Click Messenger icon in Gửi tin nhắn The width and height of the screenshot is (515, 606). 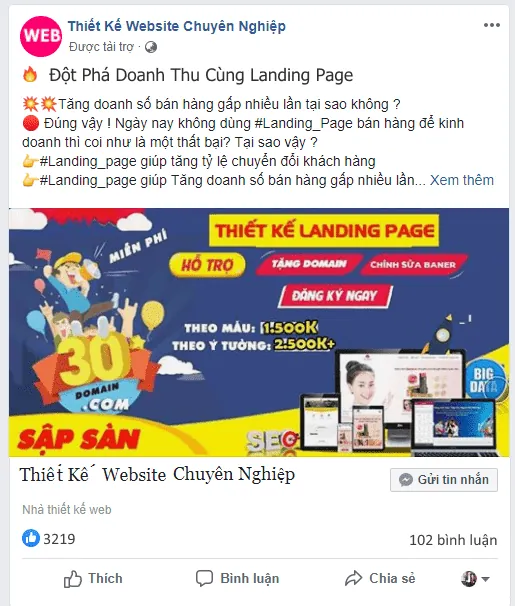click(406, 480)
